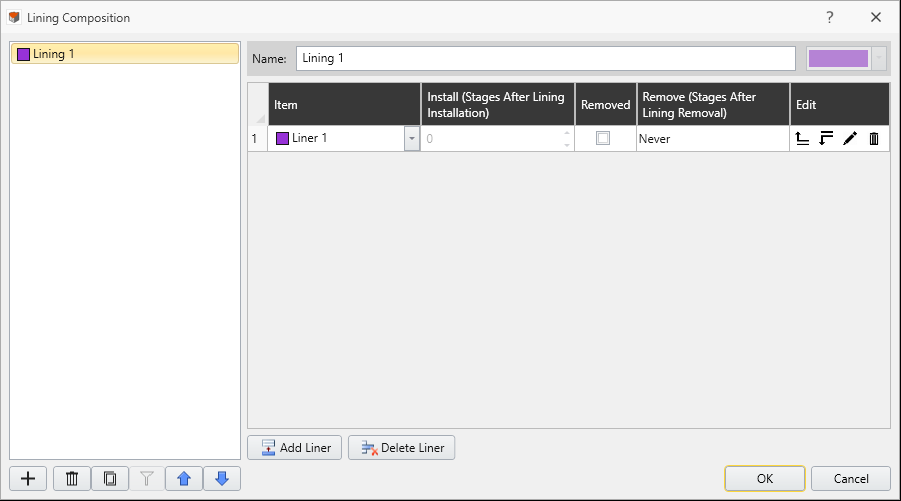This screenshot has width=901, height=501.
Task: Copy the selected lining
Action: pos(110,479)
